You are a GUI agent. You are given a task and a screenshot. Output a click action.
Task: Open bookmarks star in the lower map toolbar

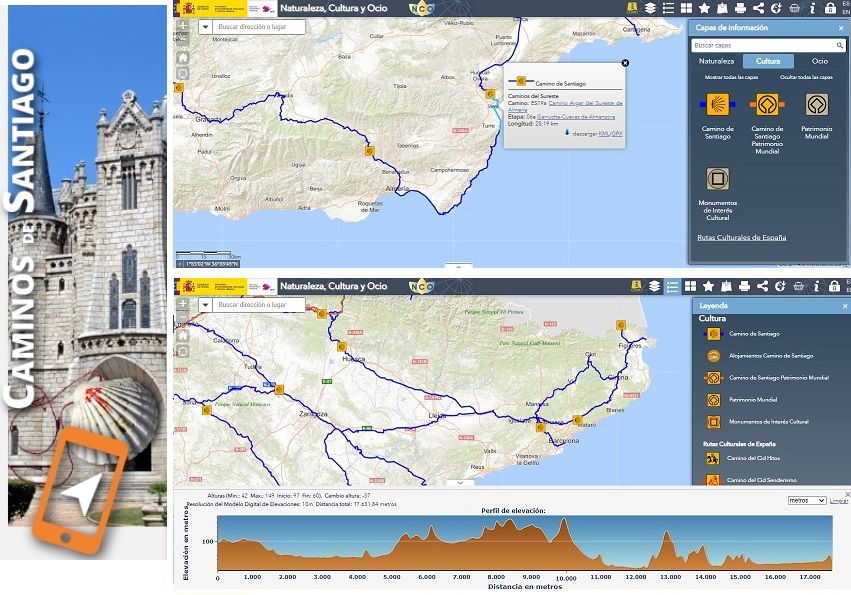pyautogui.click(x=708, y=286)
